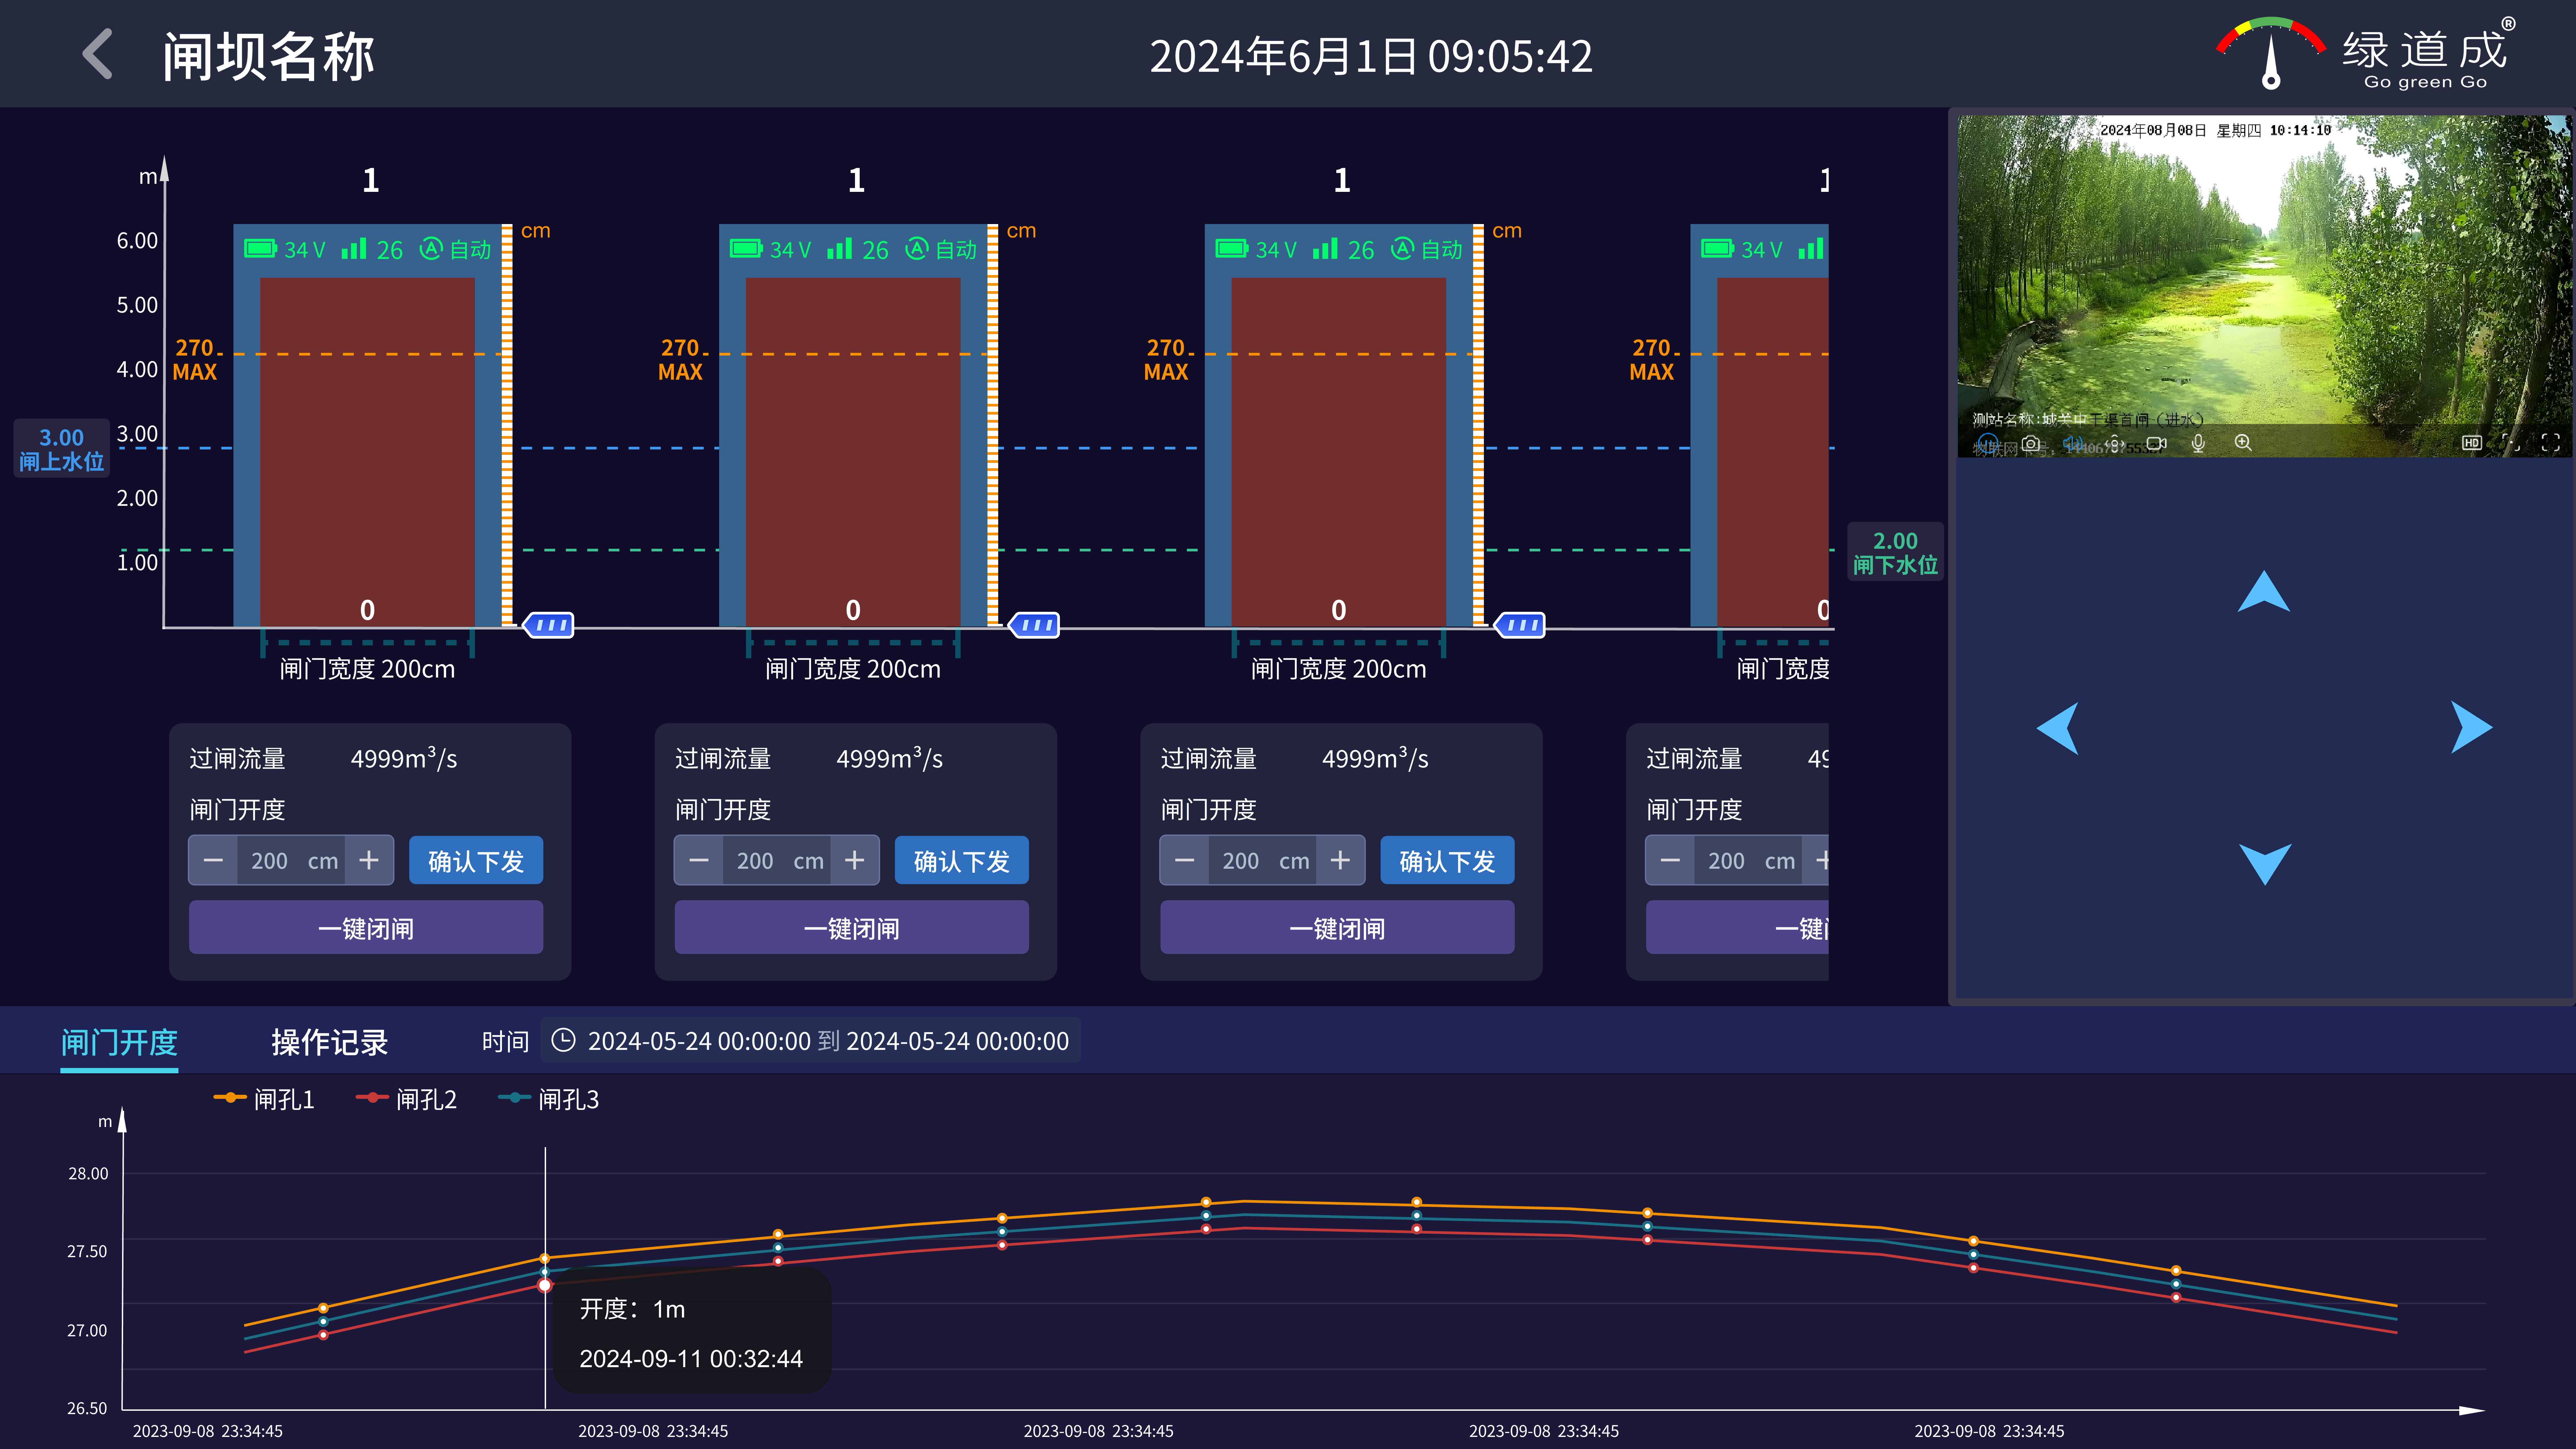
Task: Click the blue handle beside the second gate
Action: [x=1034, y=625]
